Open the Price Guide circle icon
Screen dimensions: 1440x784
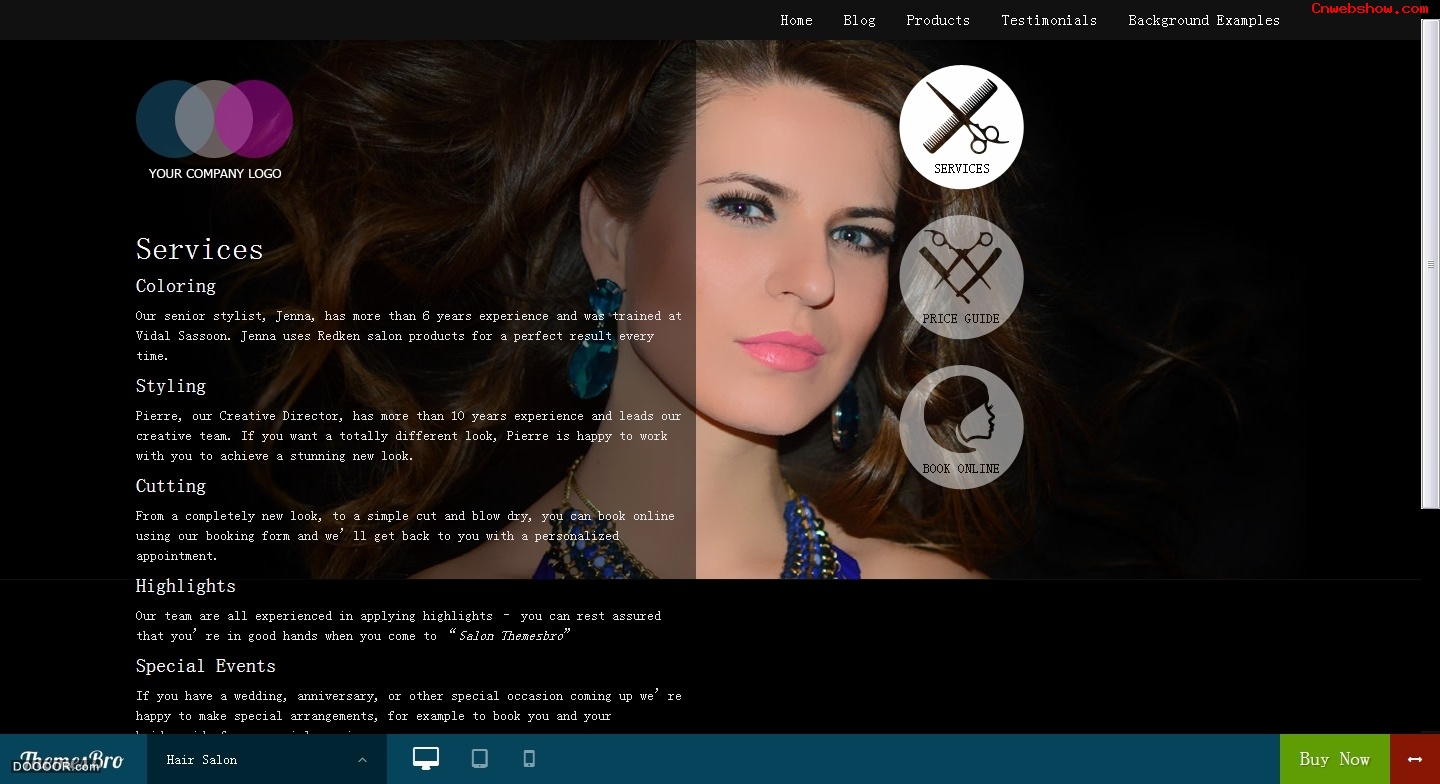(961, 277)
